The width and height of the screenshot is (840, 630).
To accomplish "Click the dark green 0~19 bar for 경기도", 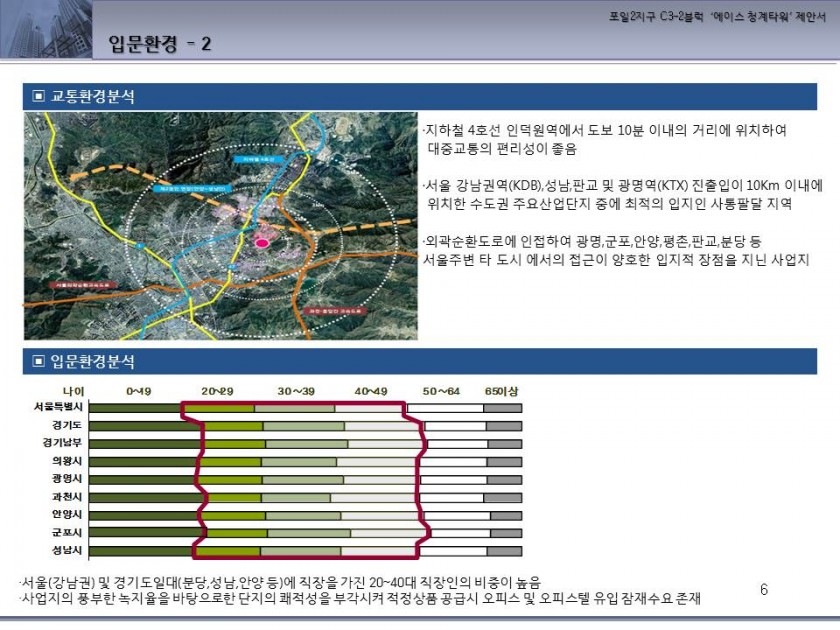I will pyautogui.click(x=146, y=426).
